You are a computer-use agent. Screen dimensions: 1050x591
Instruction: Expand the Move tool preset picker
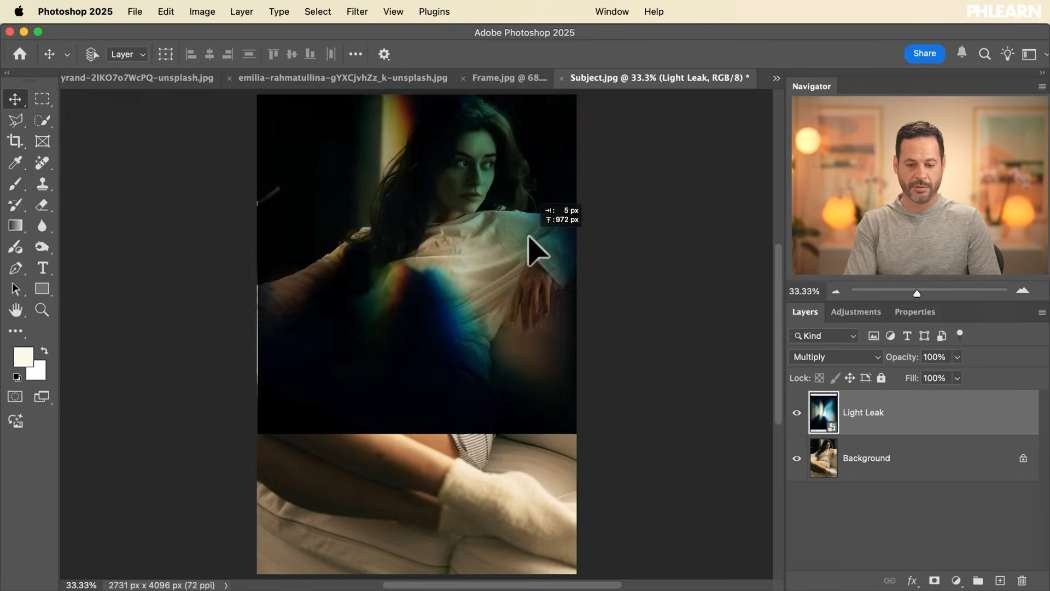pyautogui.click(x=67, y=54)
